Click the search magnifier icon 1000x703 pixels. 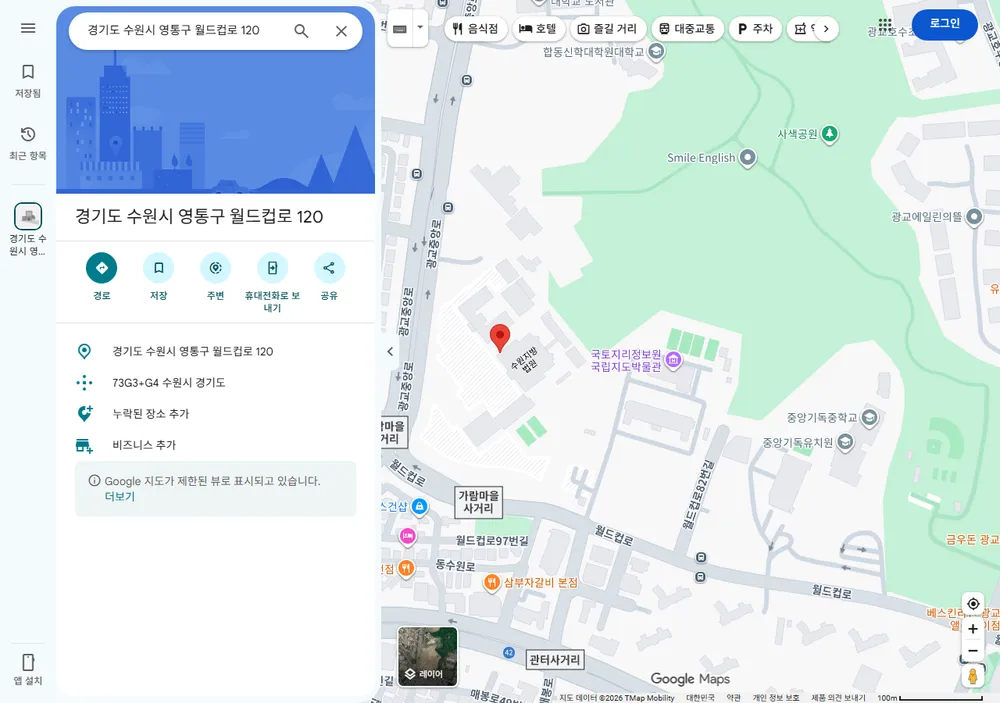click(x=301, y=31)
